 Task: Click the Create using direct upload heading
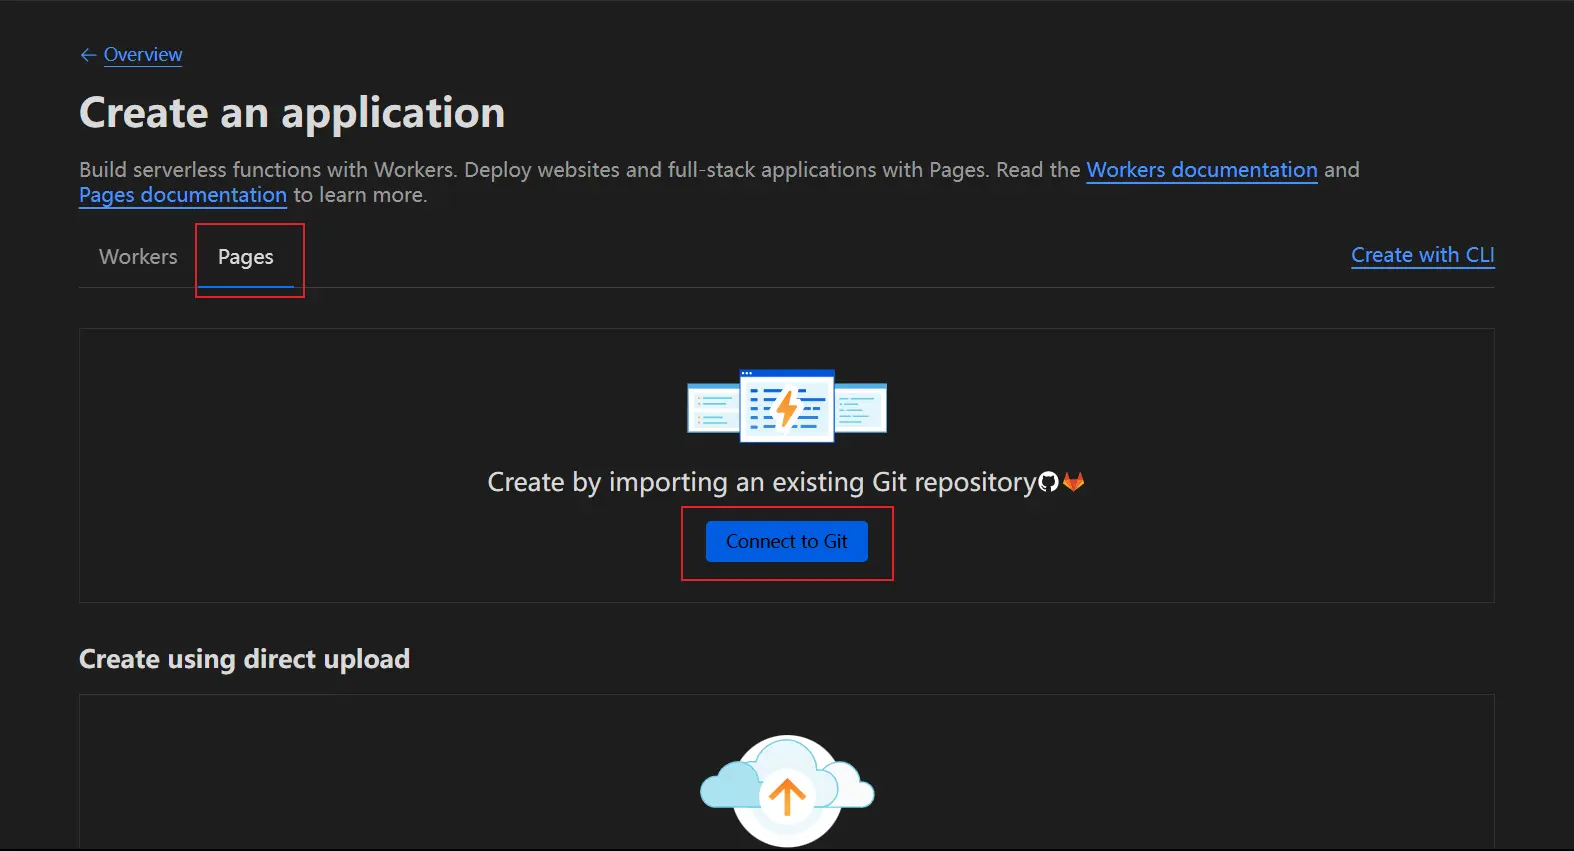pos(244,659)
